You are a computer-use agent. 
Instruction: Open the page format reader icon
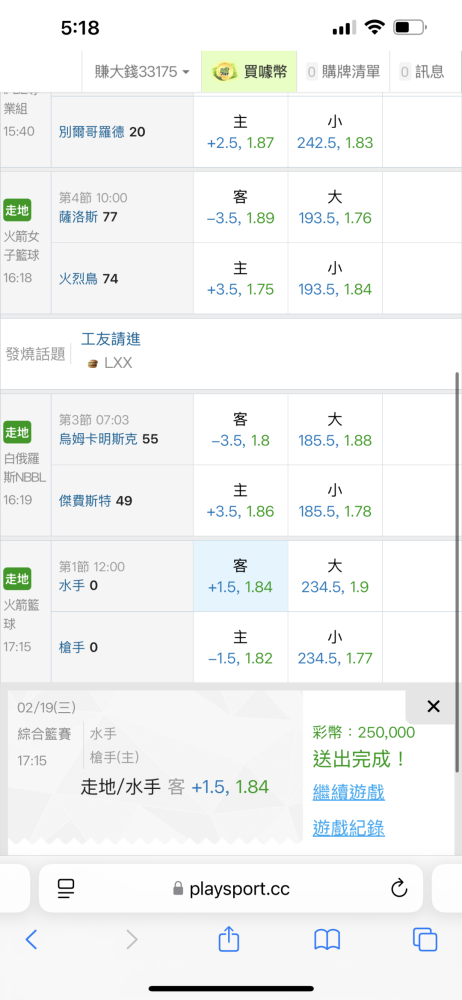coord(66,888)
